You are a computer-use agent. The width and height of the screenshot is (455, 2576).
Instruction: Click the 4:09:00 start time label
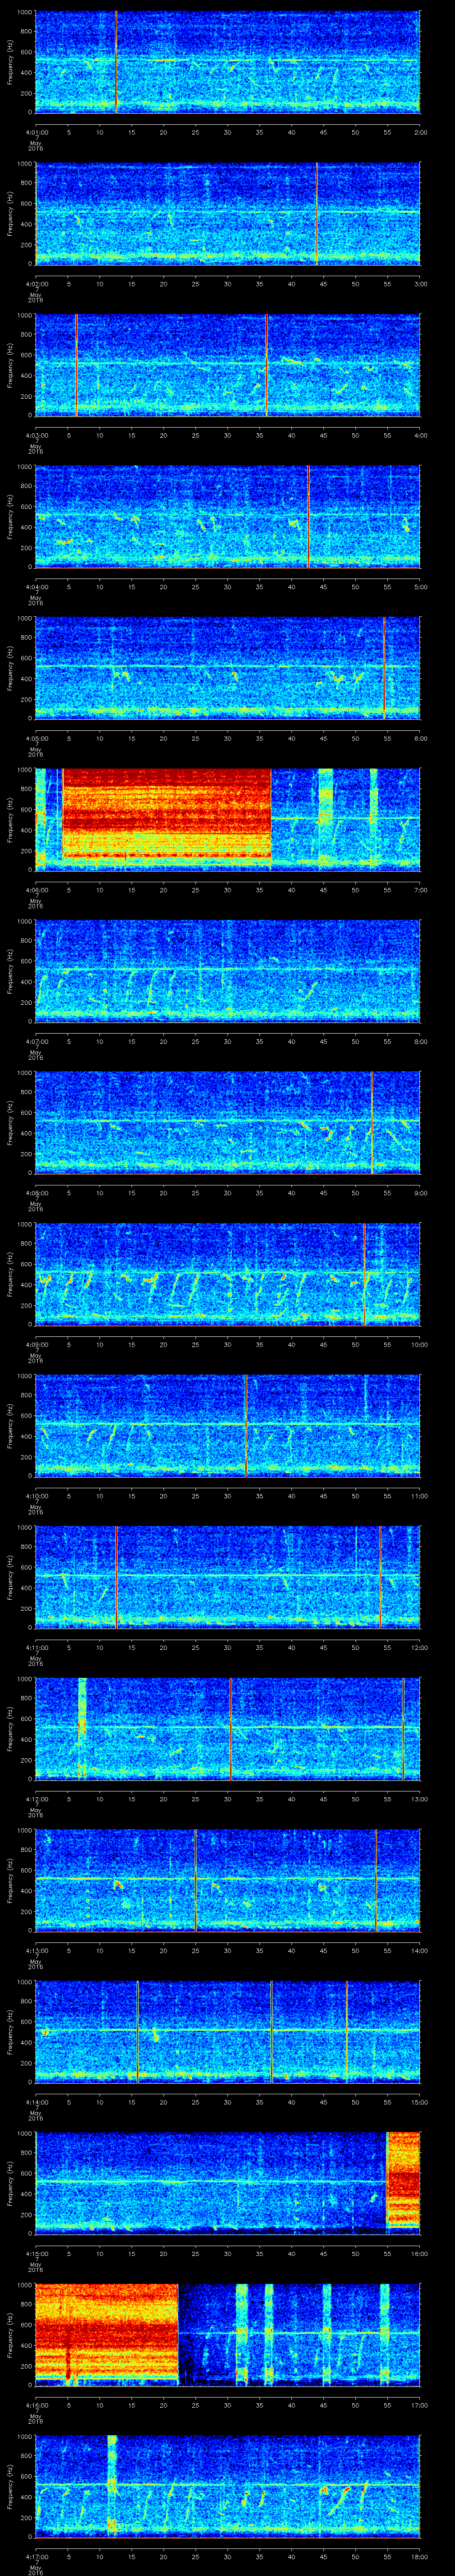36,1344
